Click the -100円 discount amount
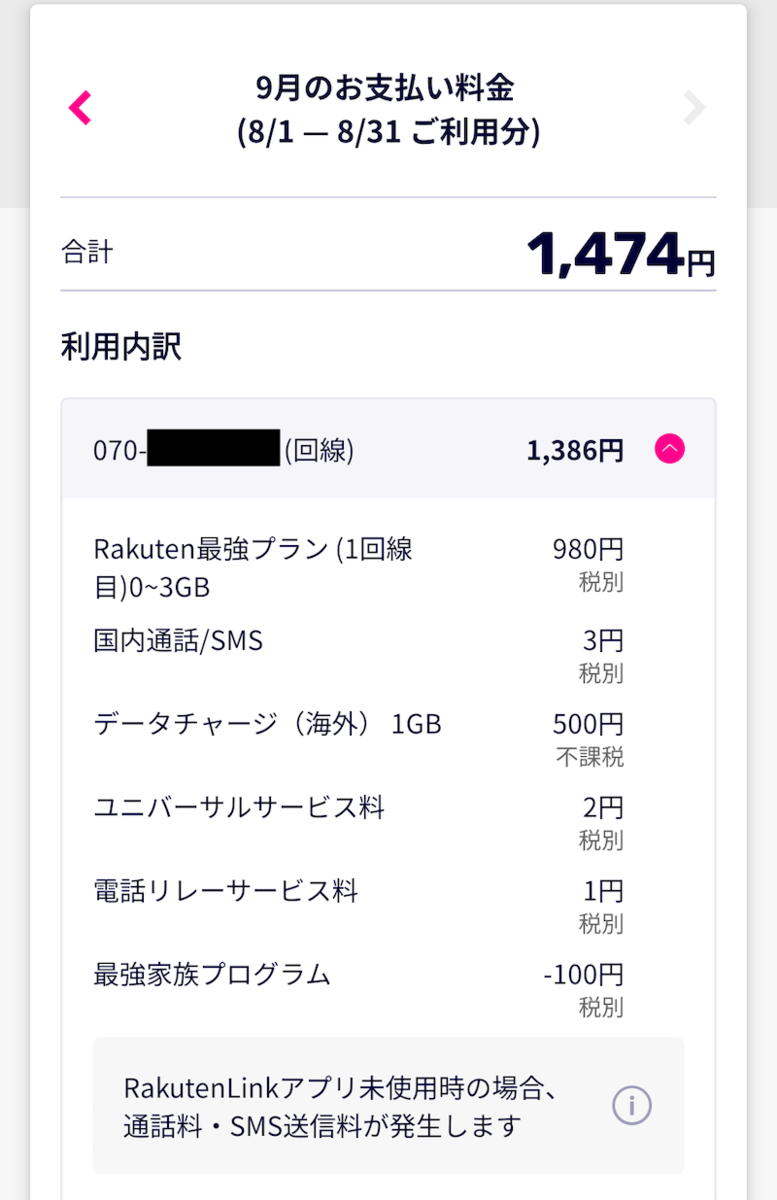Viewport: 777px width, 1200px height. click(x=583, y=974)
